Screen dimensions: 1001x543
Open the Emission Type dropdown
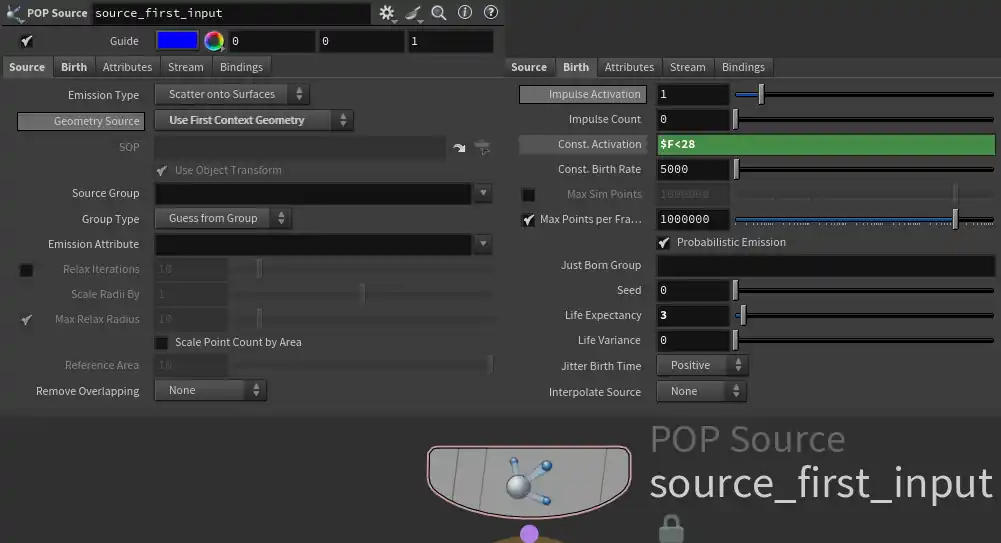point(232,95)
